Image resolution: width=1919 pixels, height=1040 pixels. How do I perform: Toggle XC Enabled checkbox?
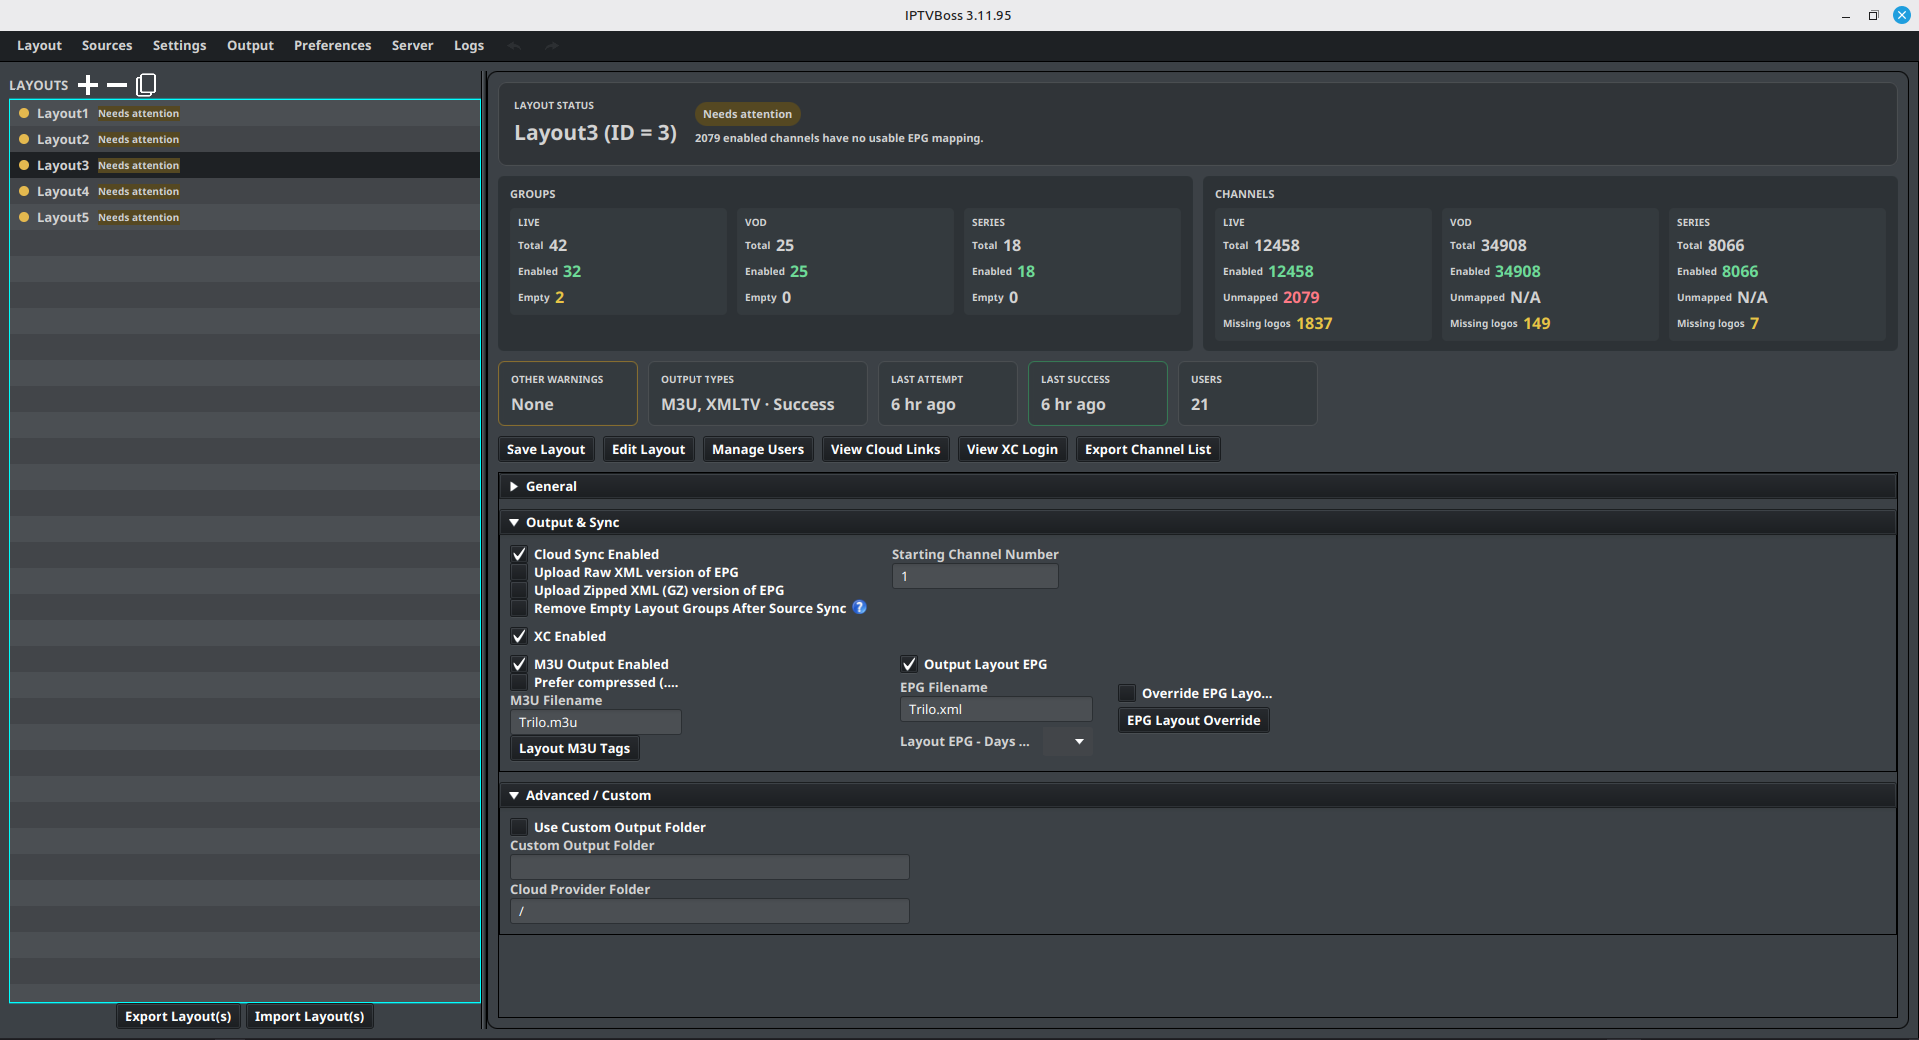click(x=519, y=636)
